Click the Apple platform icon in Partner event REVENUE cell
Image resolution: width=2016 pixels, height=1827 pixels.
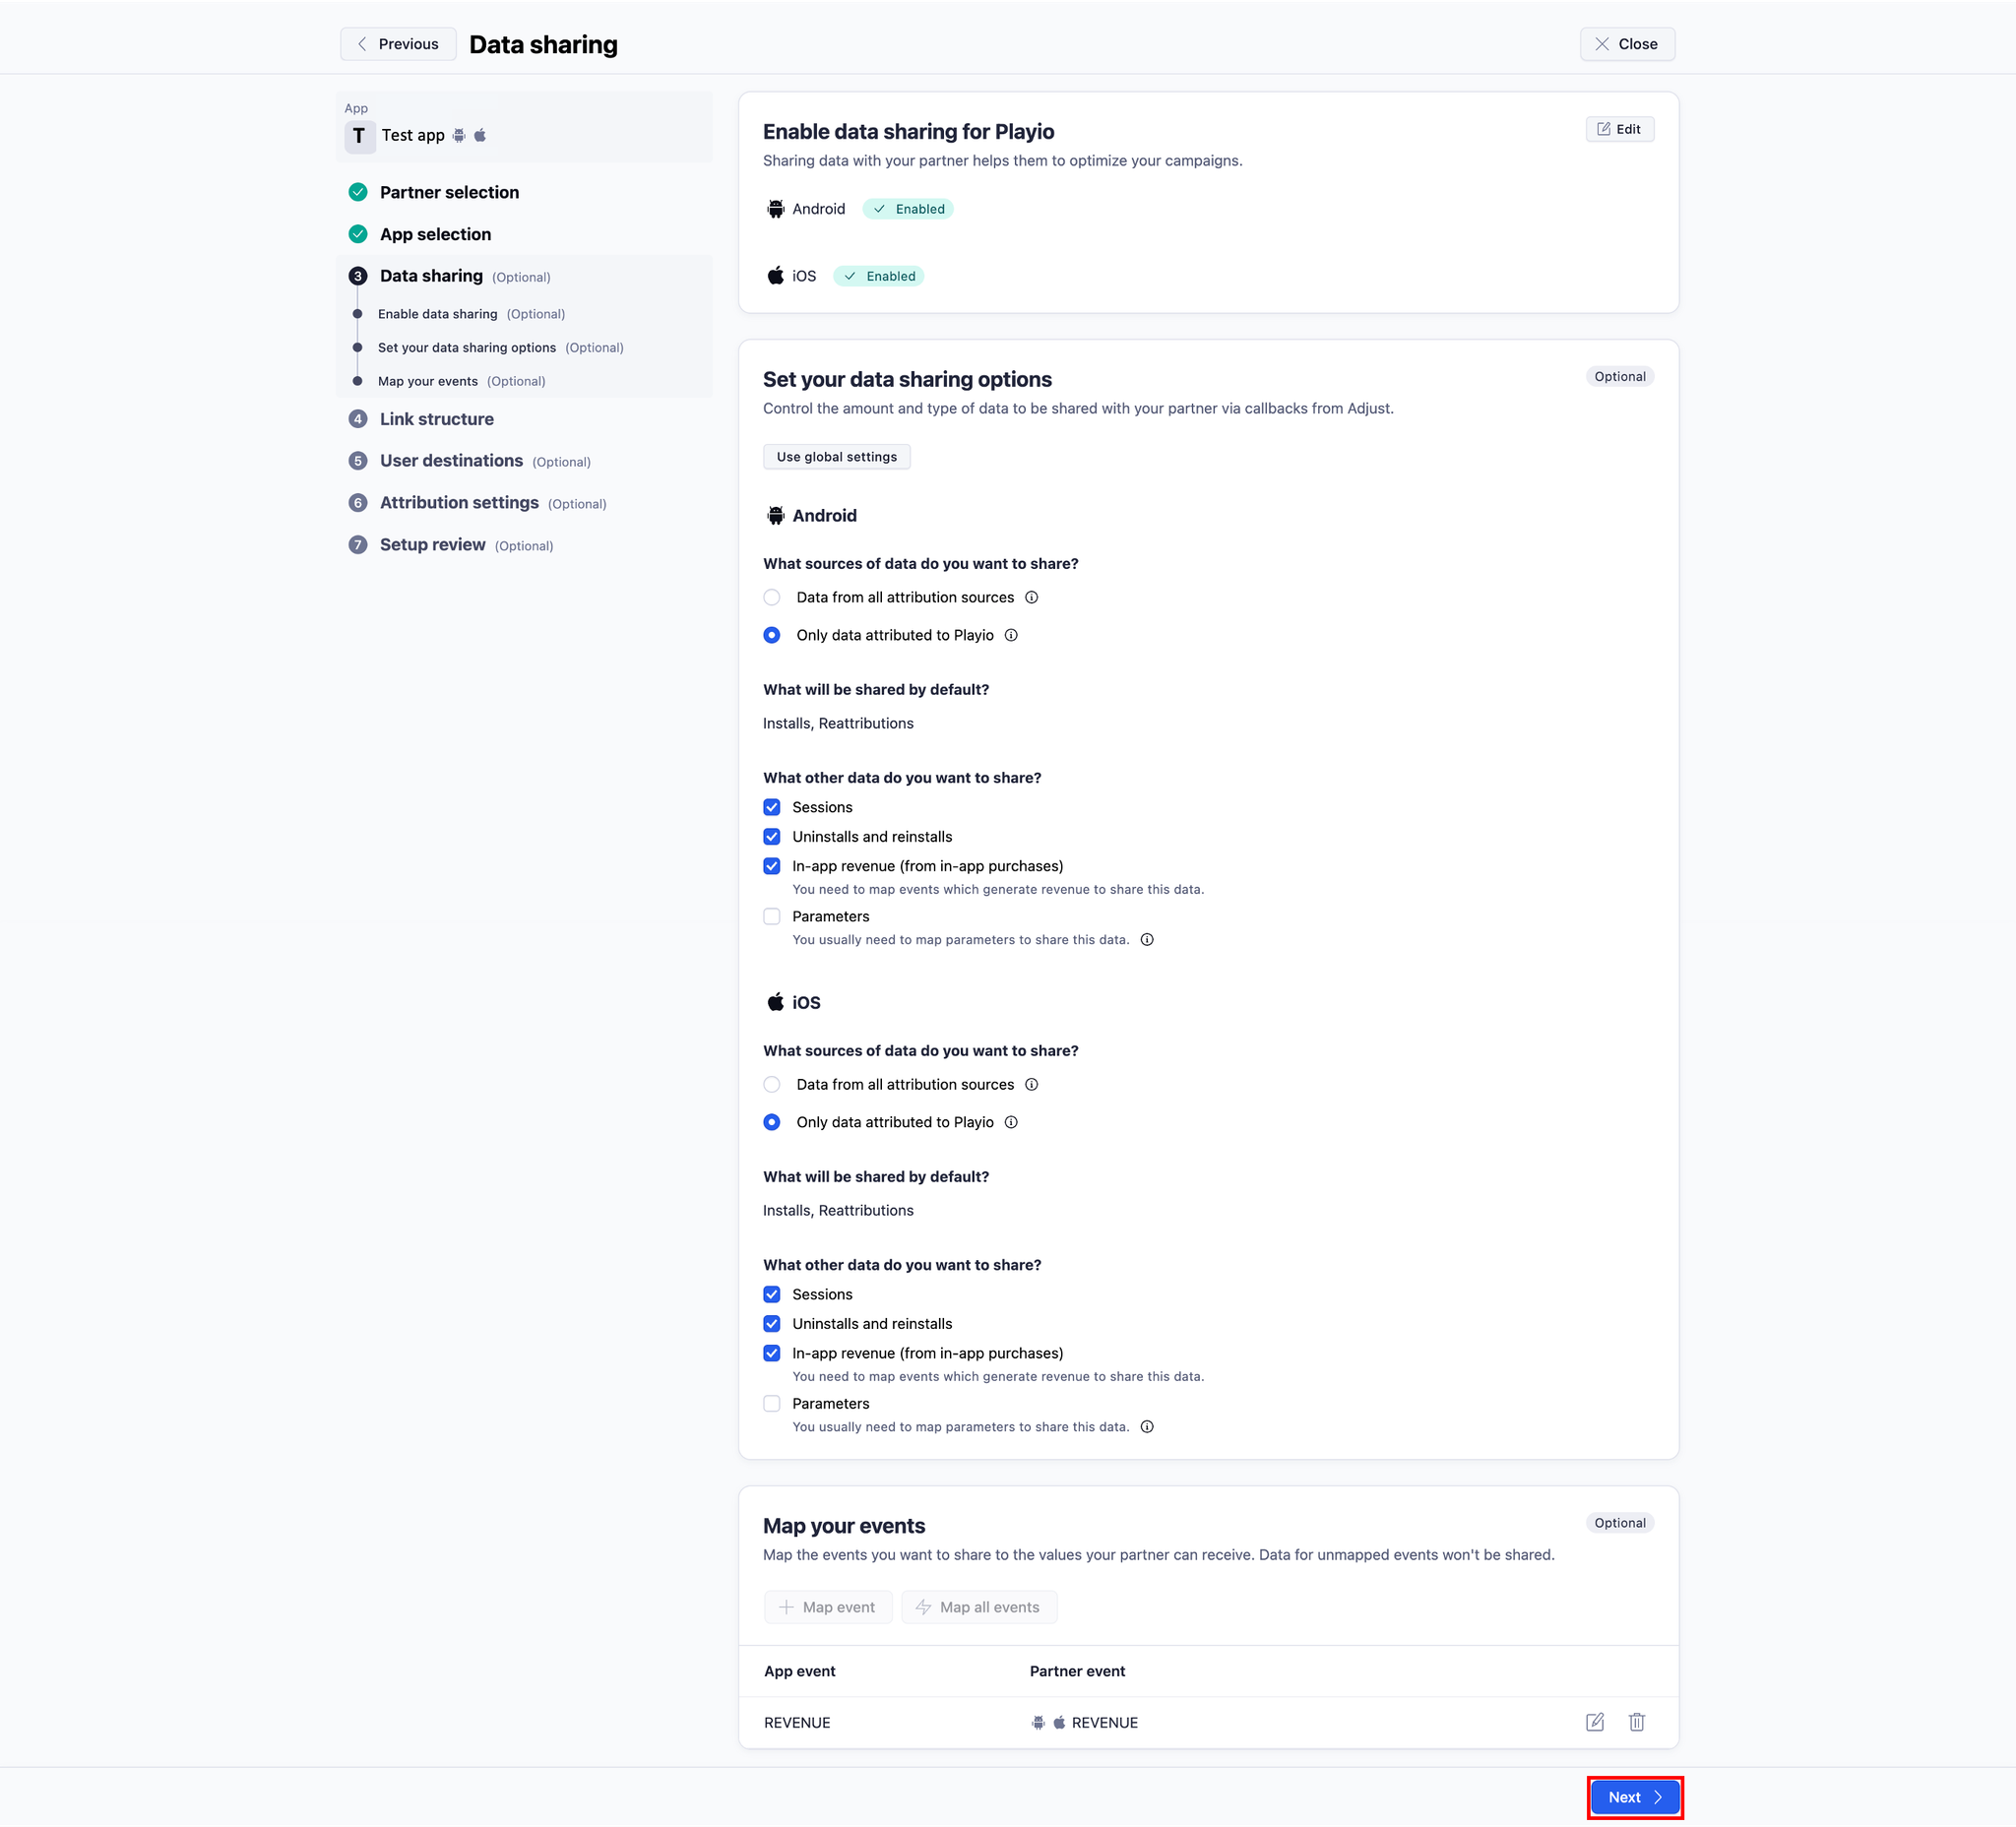1059,1722
